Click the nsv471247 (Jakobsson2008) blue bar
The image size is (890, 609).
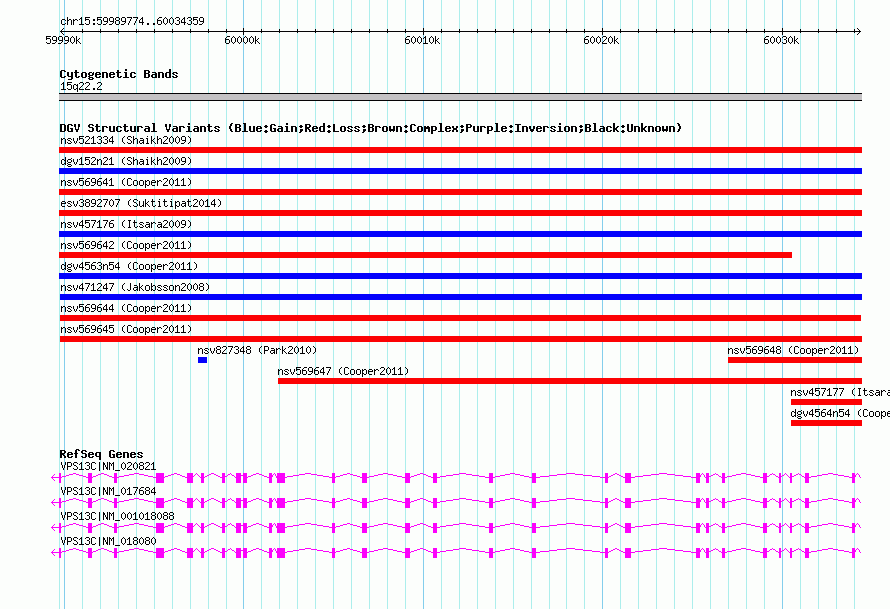(x=460, y=297)
